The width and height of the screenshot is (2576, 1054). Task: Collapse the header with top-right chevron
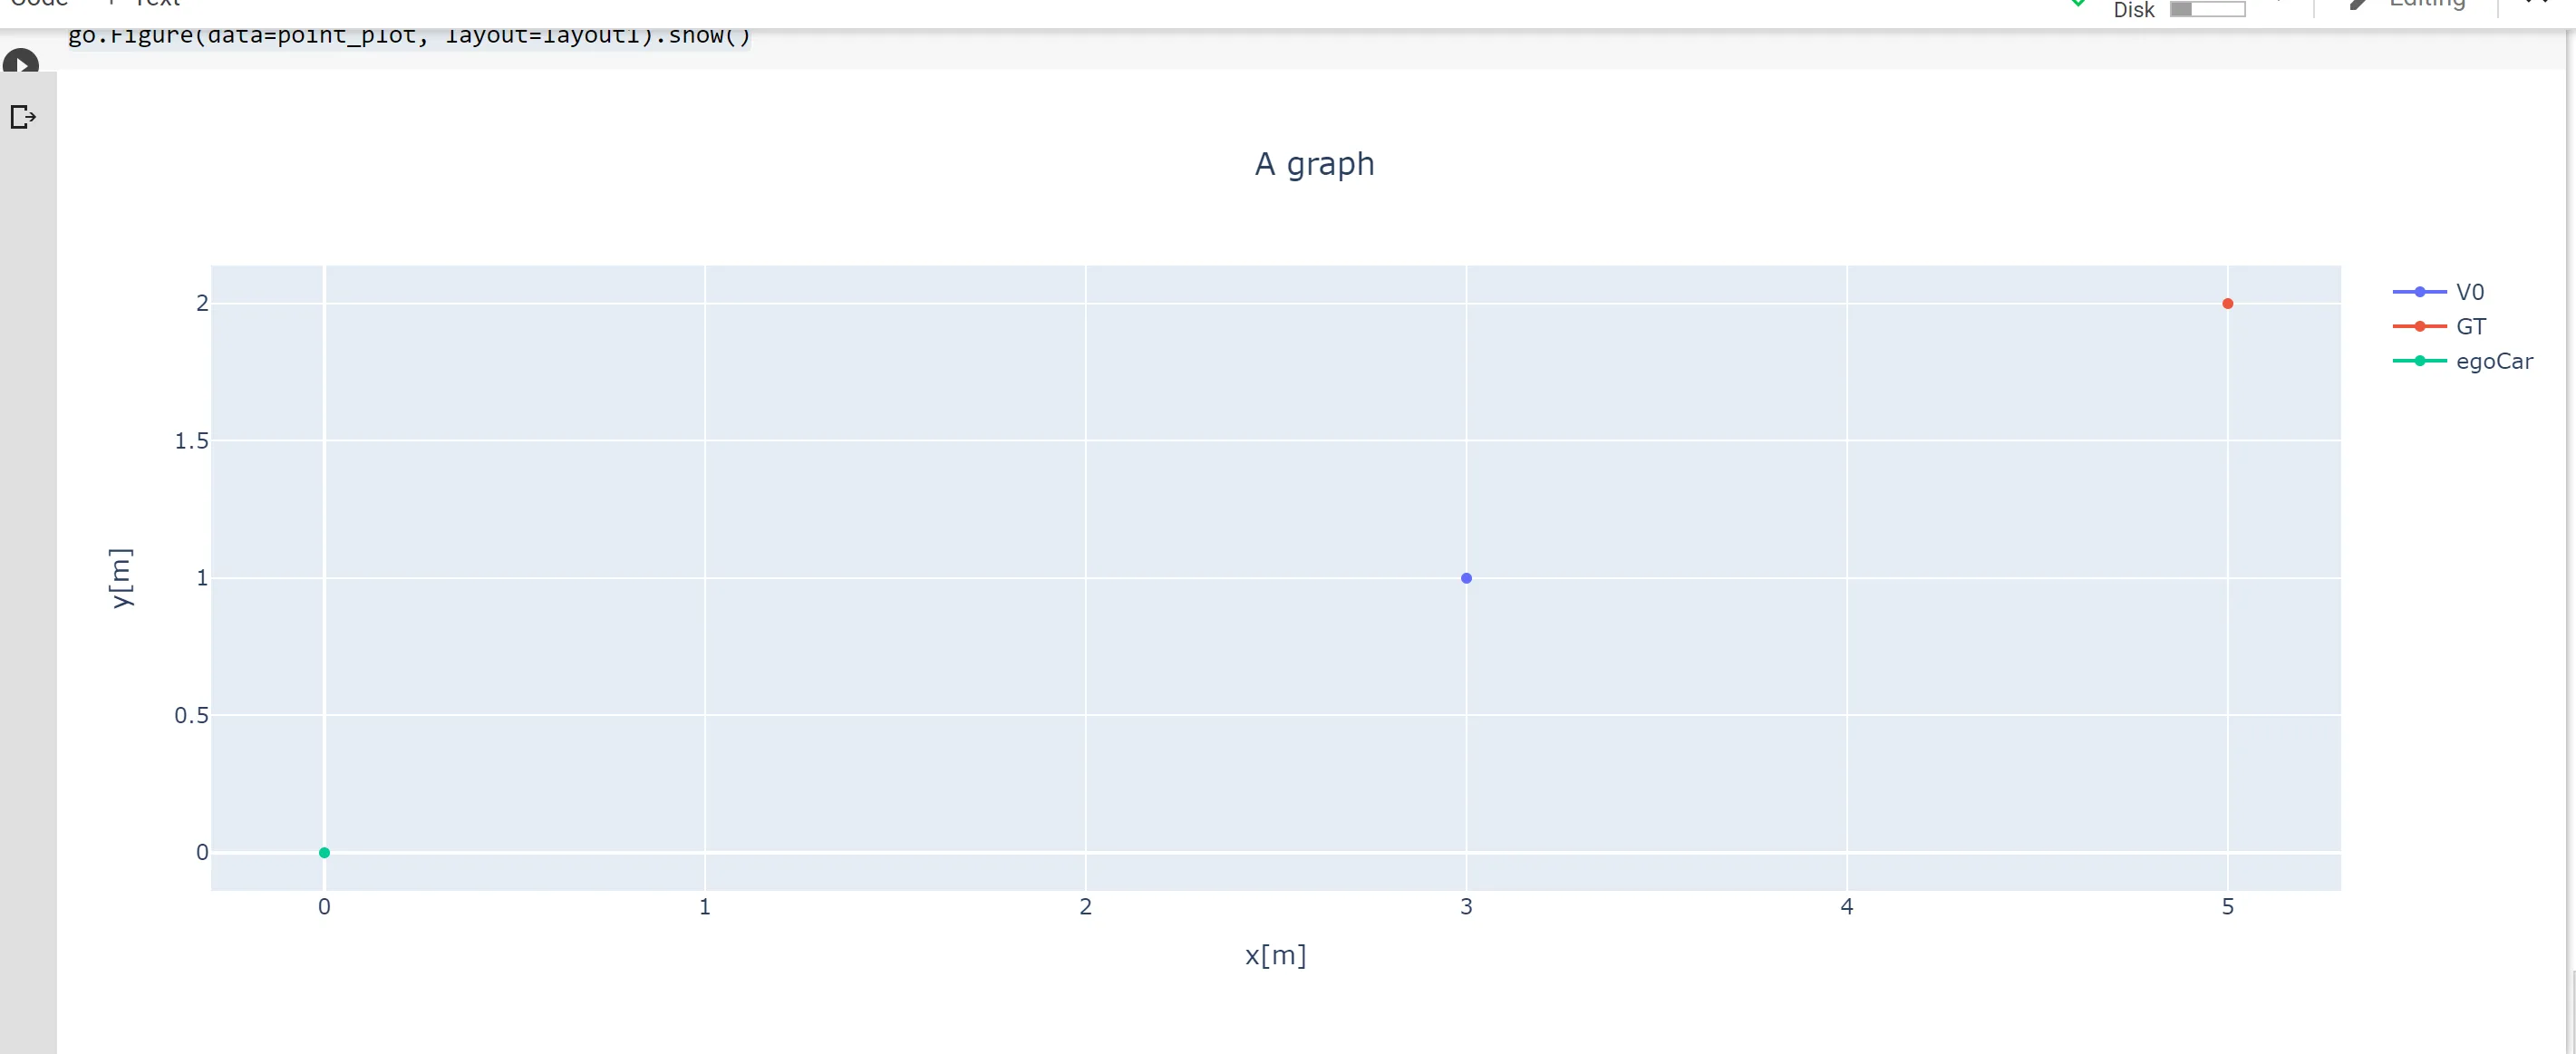[2538, 3]
